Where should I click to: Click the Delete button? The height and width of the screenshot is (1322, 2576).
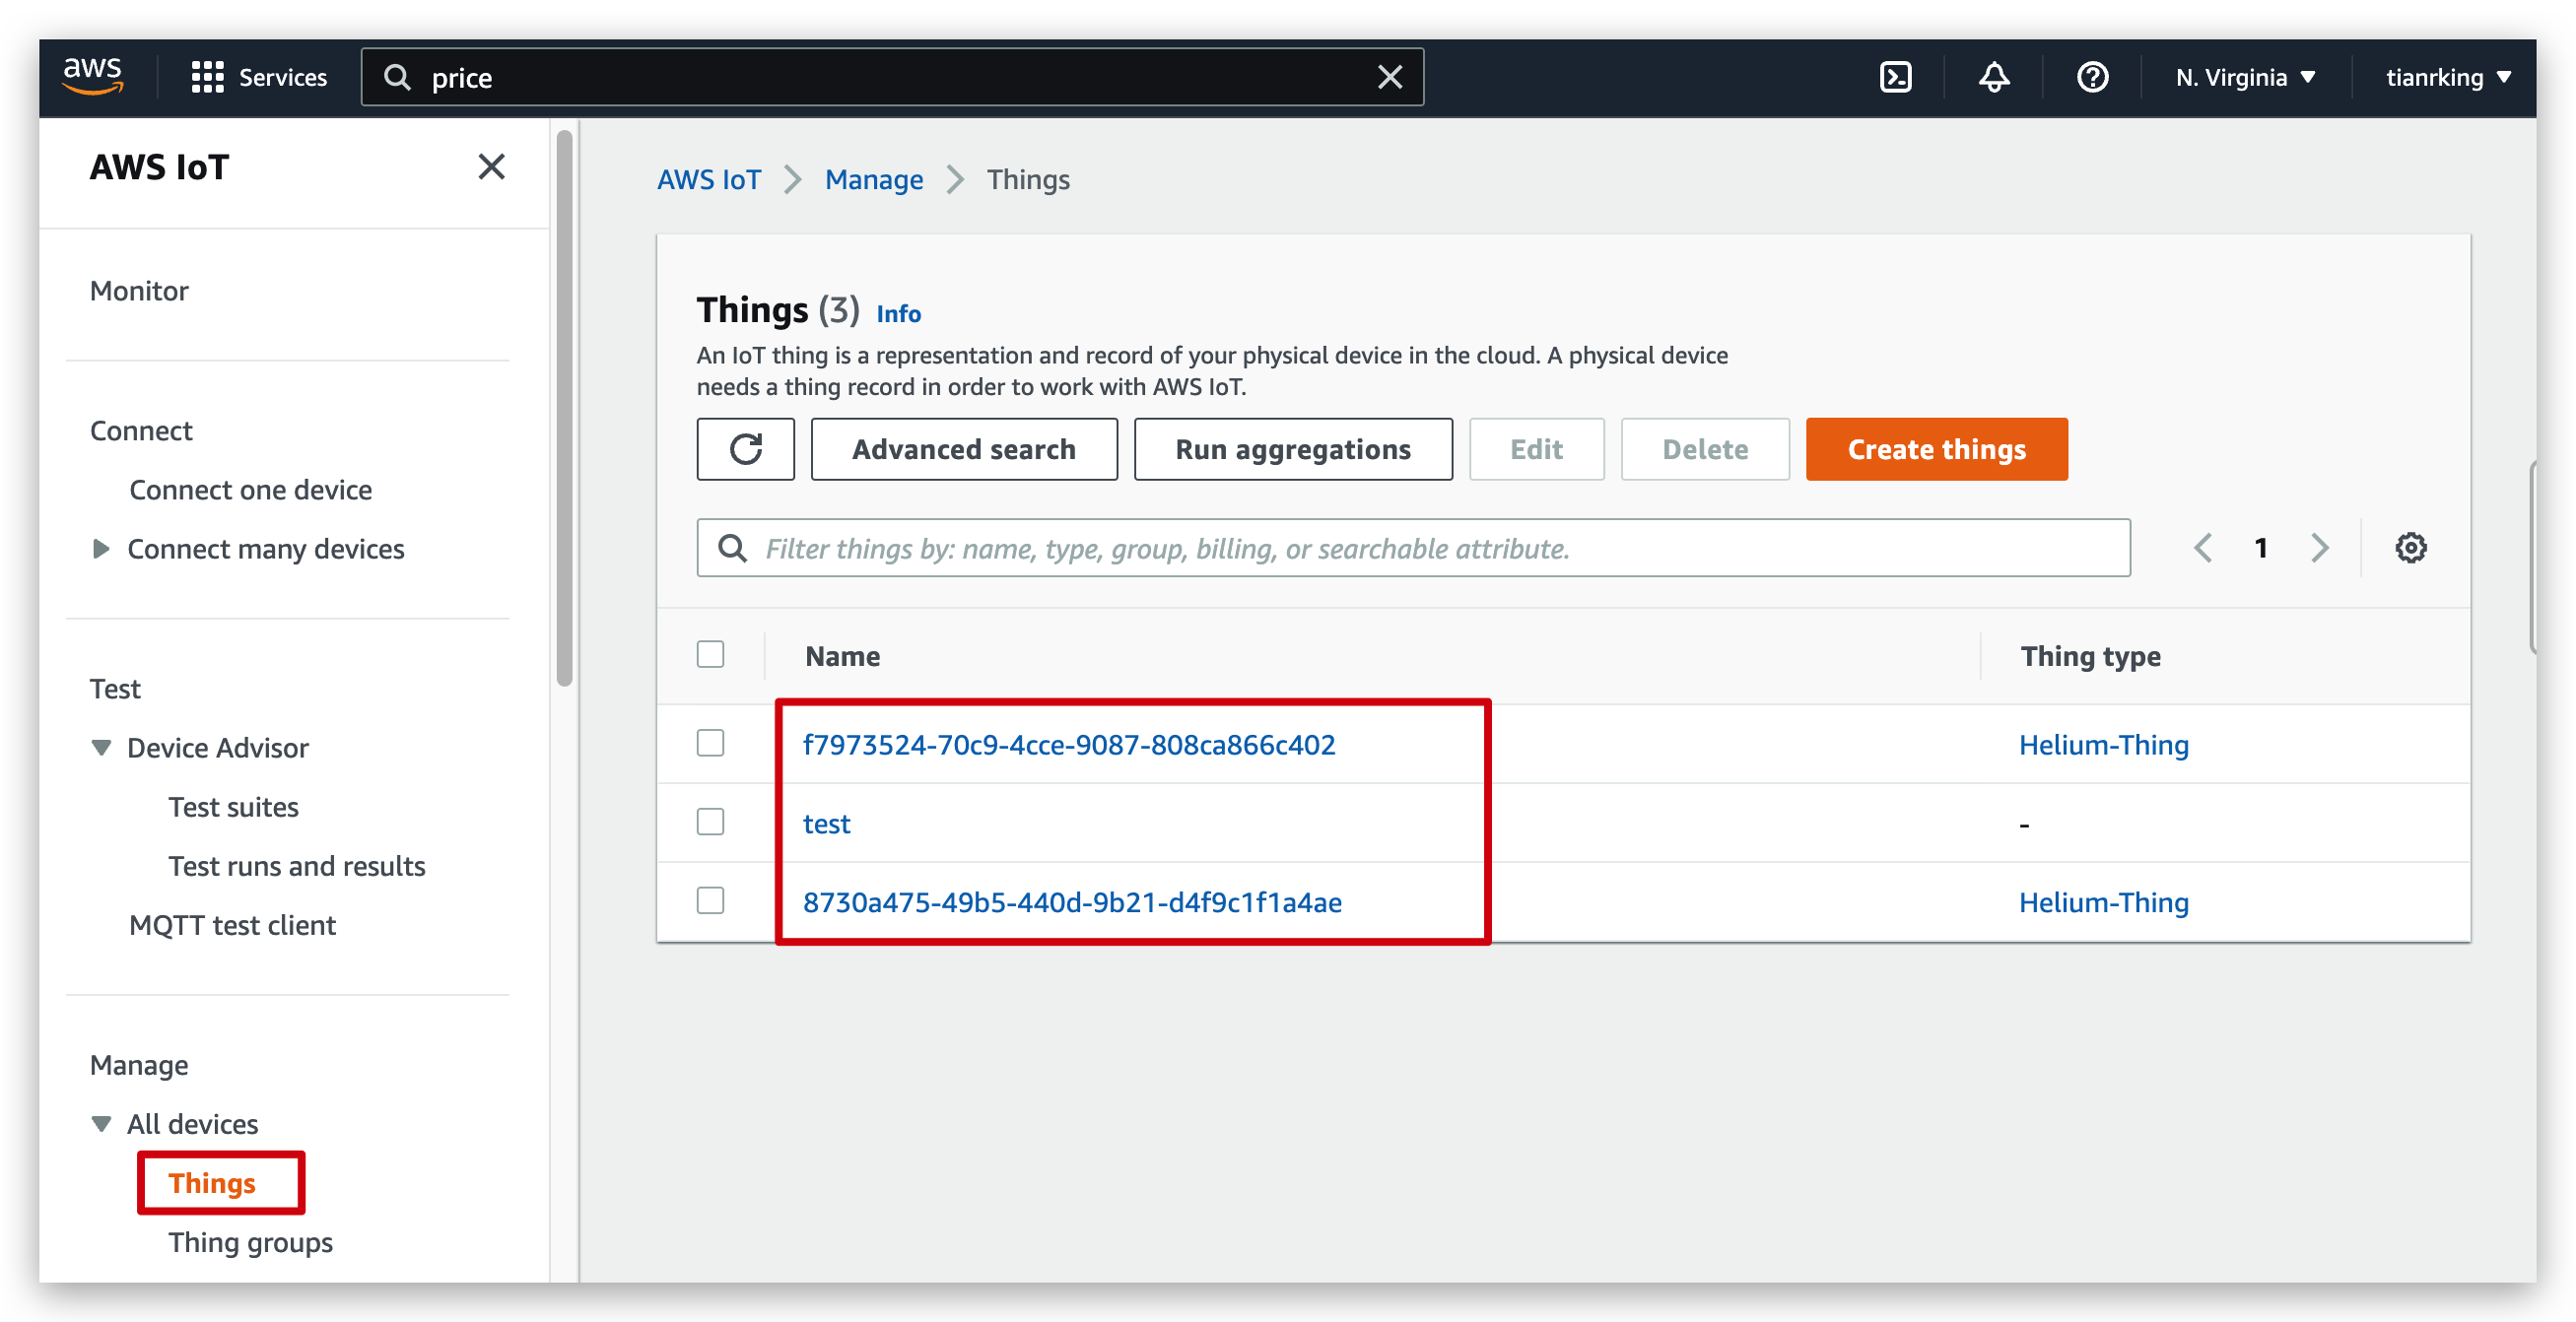1705,449
